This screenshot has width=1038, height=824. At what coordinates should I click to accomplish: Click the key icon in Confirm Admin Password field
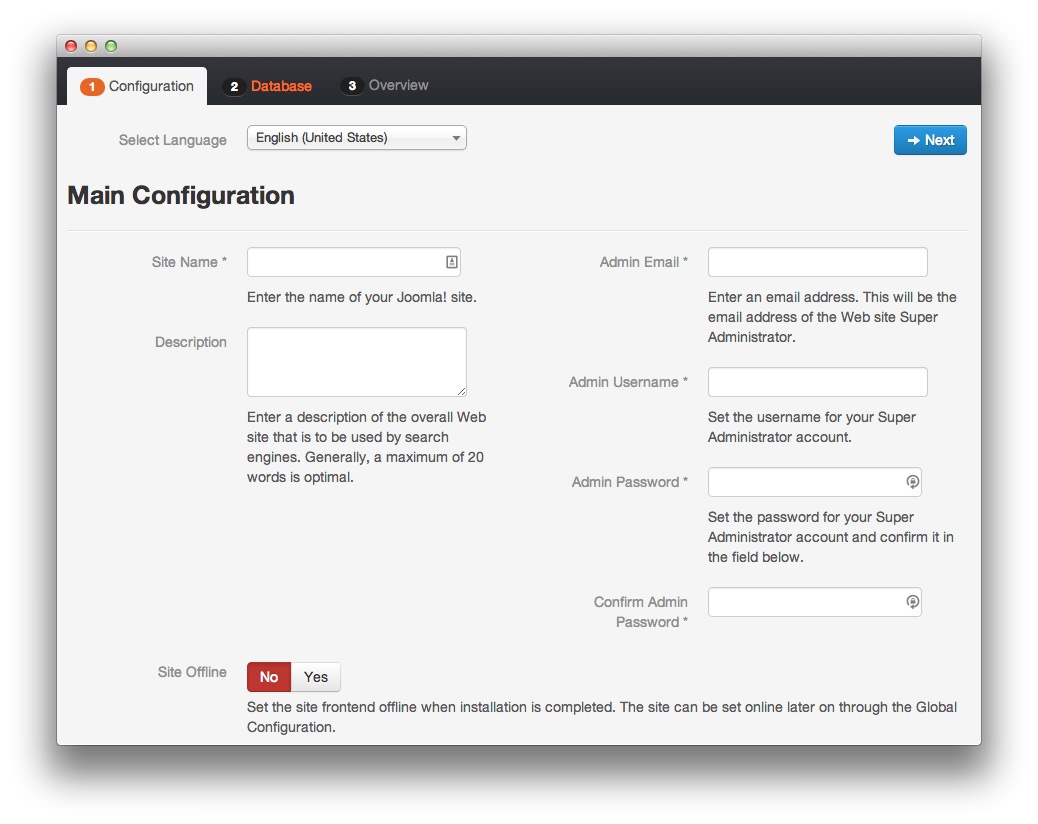(912, 602)
